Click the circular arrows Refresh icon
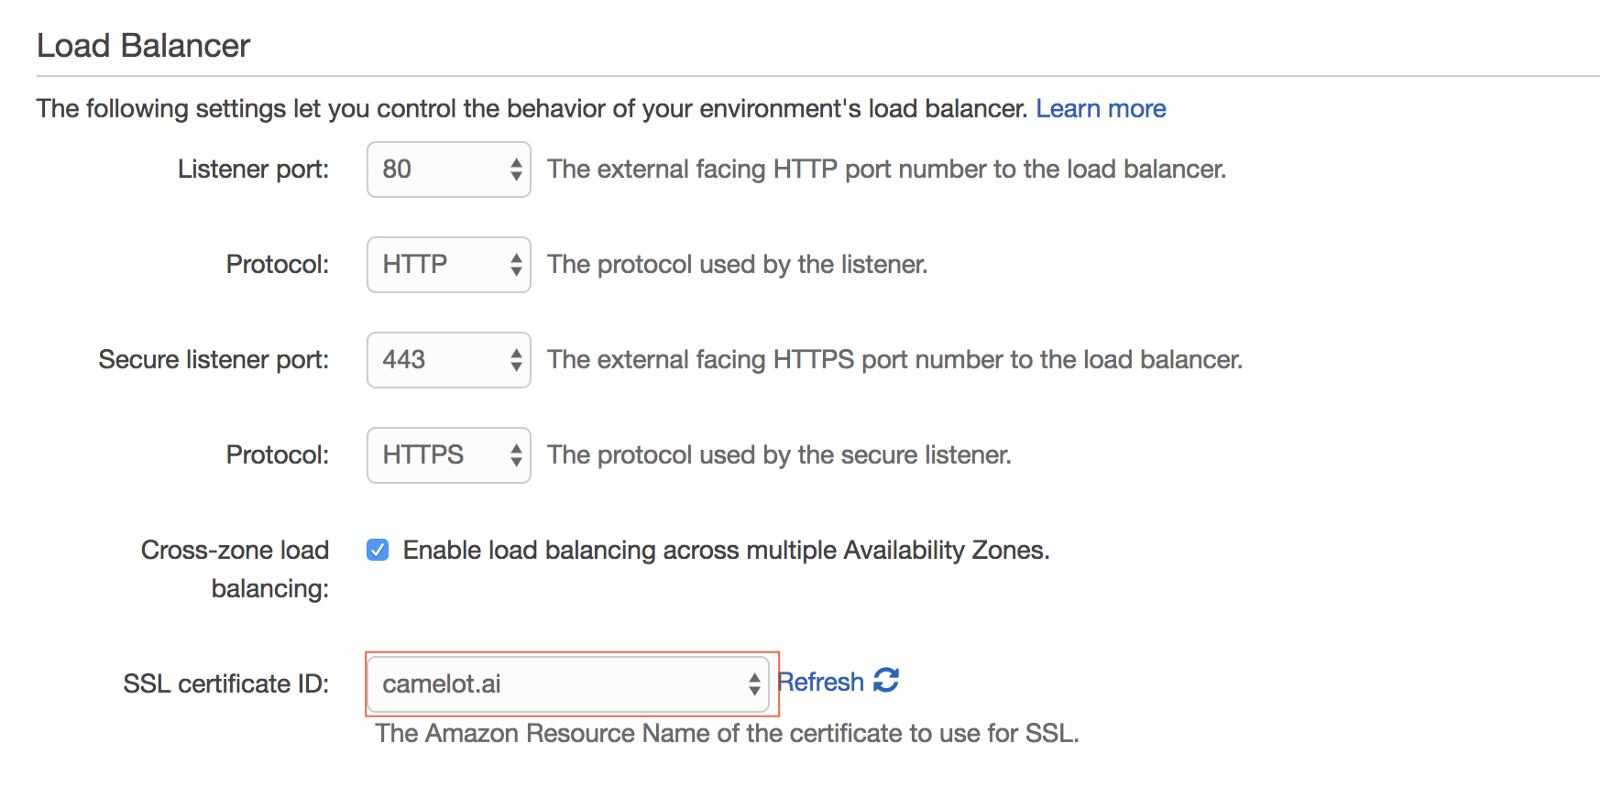The width and height of the screenshot is (1600, 786). 886,681
